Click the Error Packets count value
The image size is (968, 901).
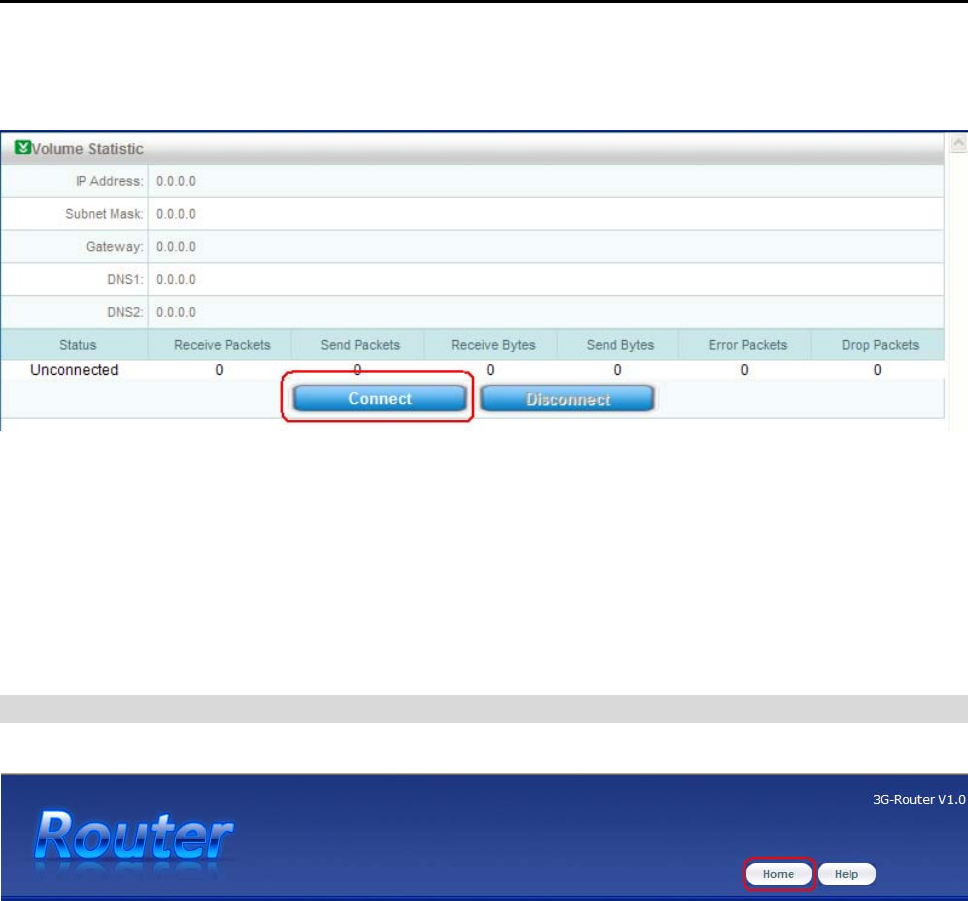pos(745,370)
